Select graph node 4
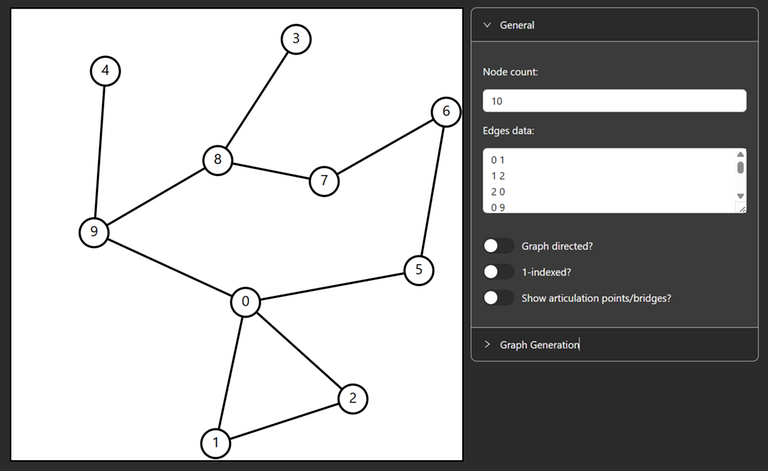Viewport: 768px width, 471px height. (105, 71)
